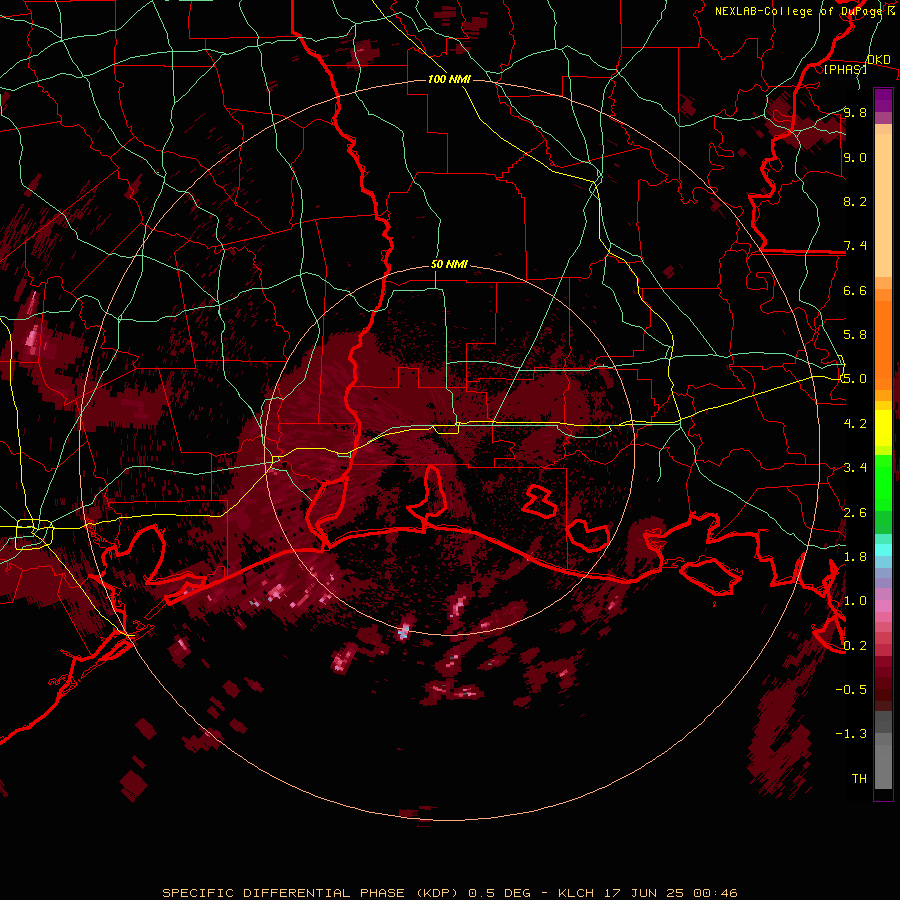Click the 3.4 value on the color scale
This screenshot has width=900, height=900.
[x=855, y=468]
